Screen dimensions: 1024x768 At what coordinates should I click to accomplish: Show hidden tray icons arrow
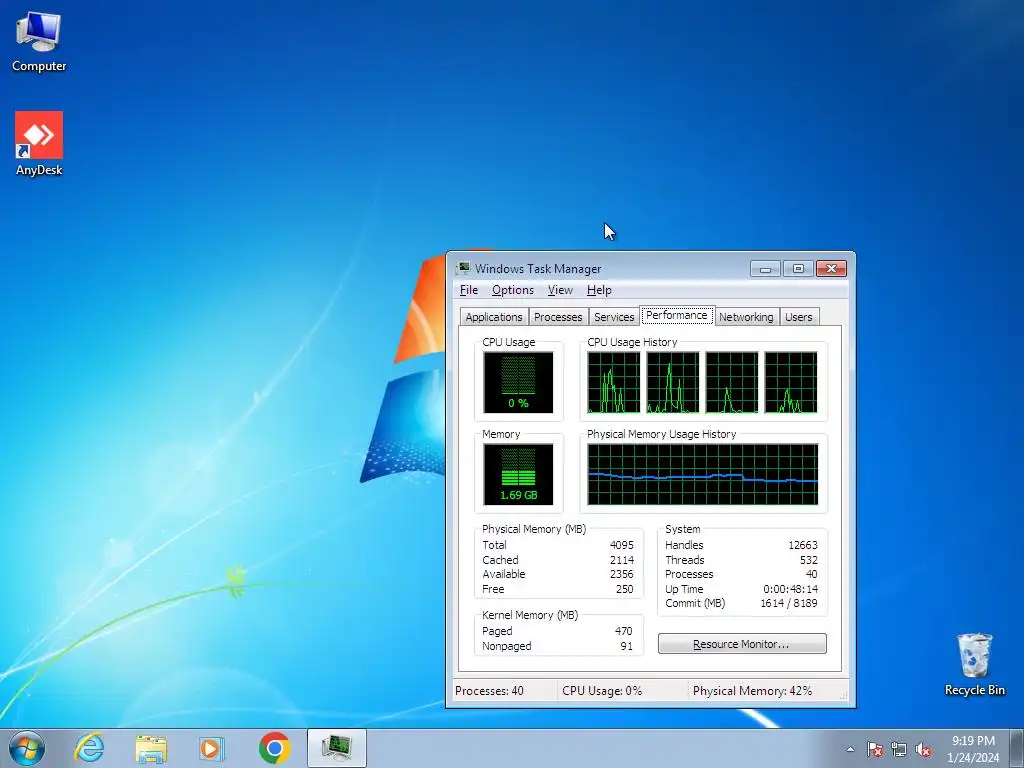(850, 750)
